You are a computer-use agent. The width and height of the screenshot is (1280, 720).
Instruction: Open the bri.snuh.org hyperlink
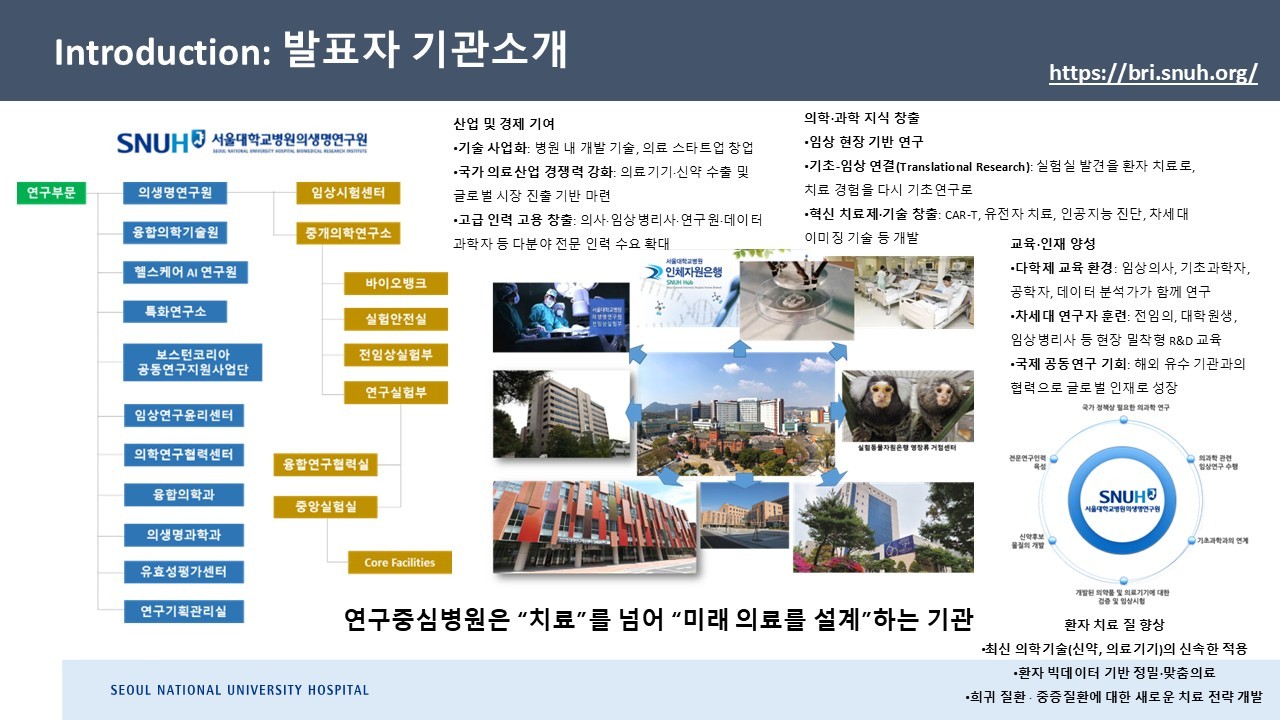tap(1153, 74)
